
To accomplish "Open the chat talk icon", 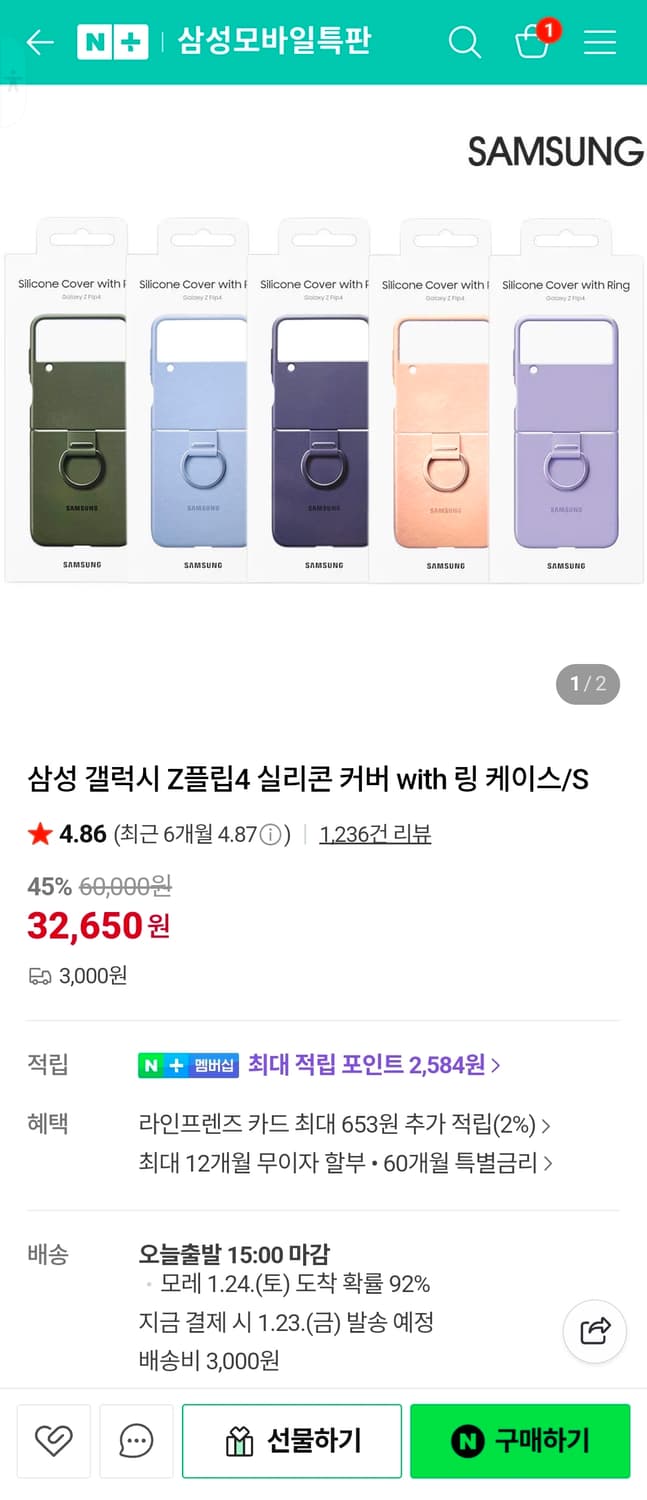I will click(136, 1440).
